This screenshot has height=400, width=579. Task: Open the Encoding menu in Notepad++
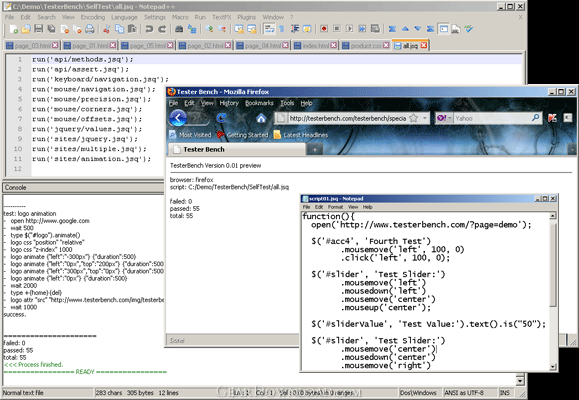(x=93, y=17)
